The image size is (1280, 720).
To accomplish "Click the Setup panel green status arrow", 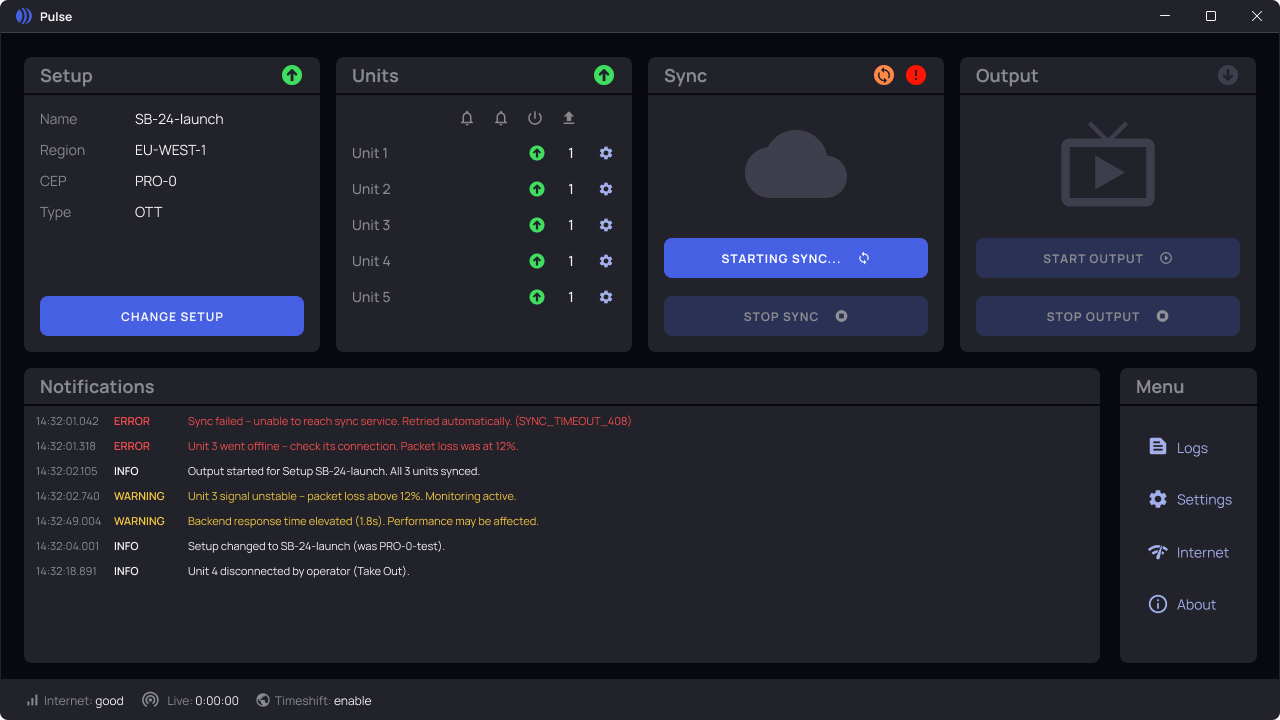I will tap(292, 75).
